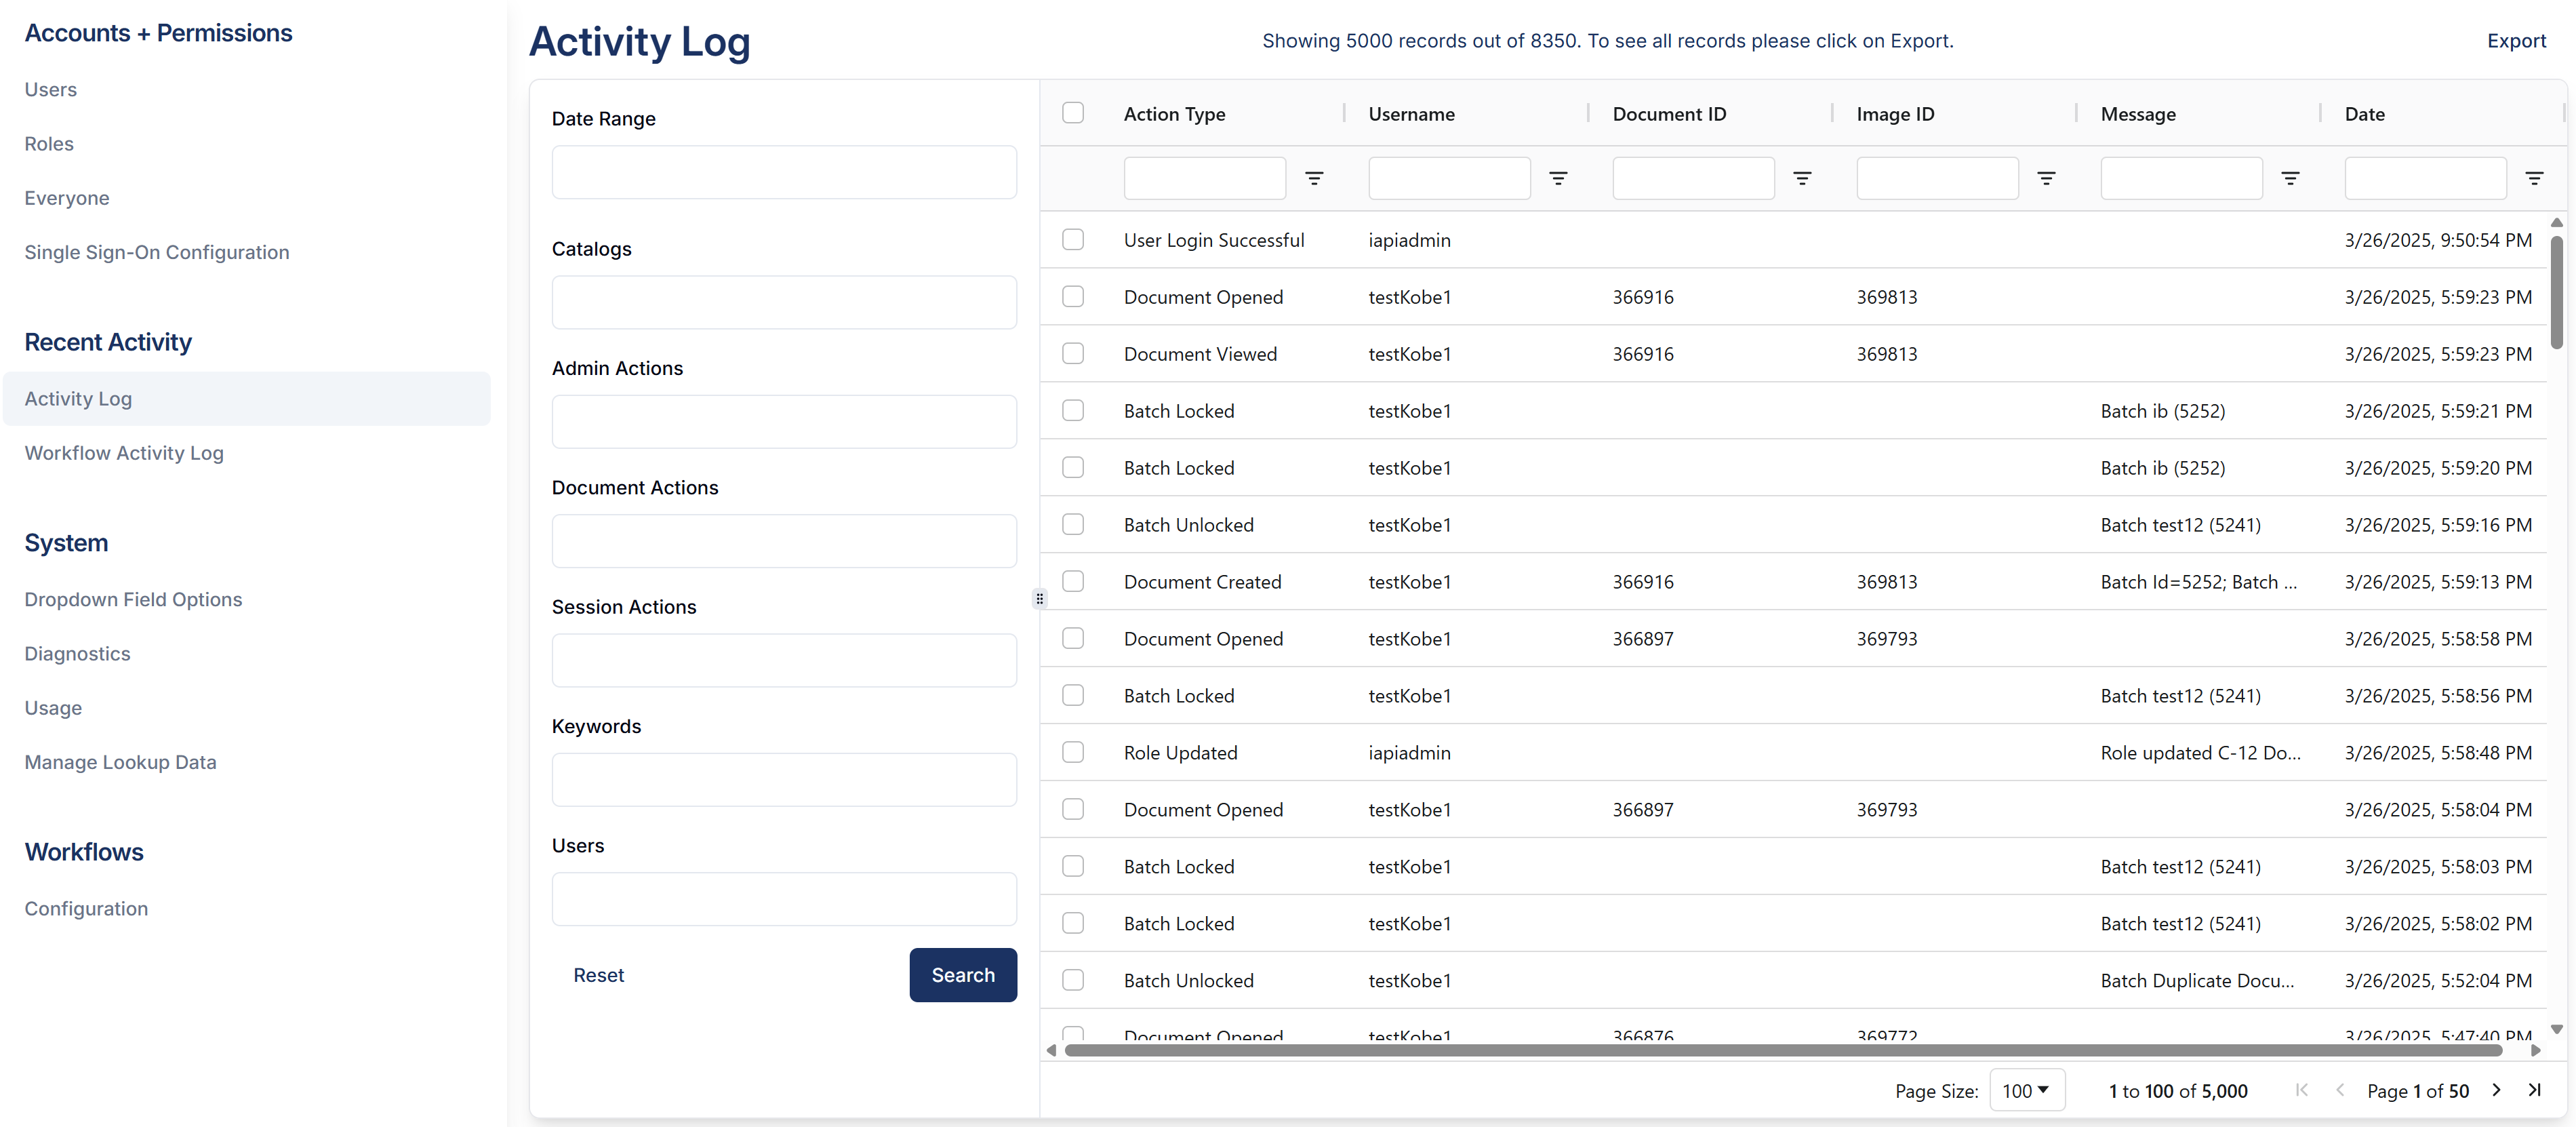Sort by the Username column header
The height and width of the screenshot is (1127, 2576).
click(x=1411, y=114)
